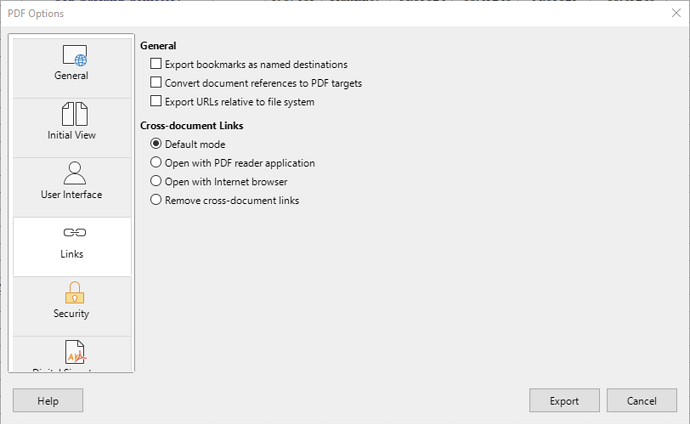This screenshot has height=424, width=690.
Task: Switch to the Security tab label
Action: pos(71,314)
